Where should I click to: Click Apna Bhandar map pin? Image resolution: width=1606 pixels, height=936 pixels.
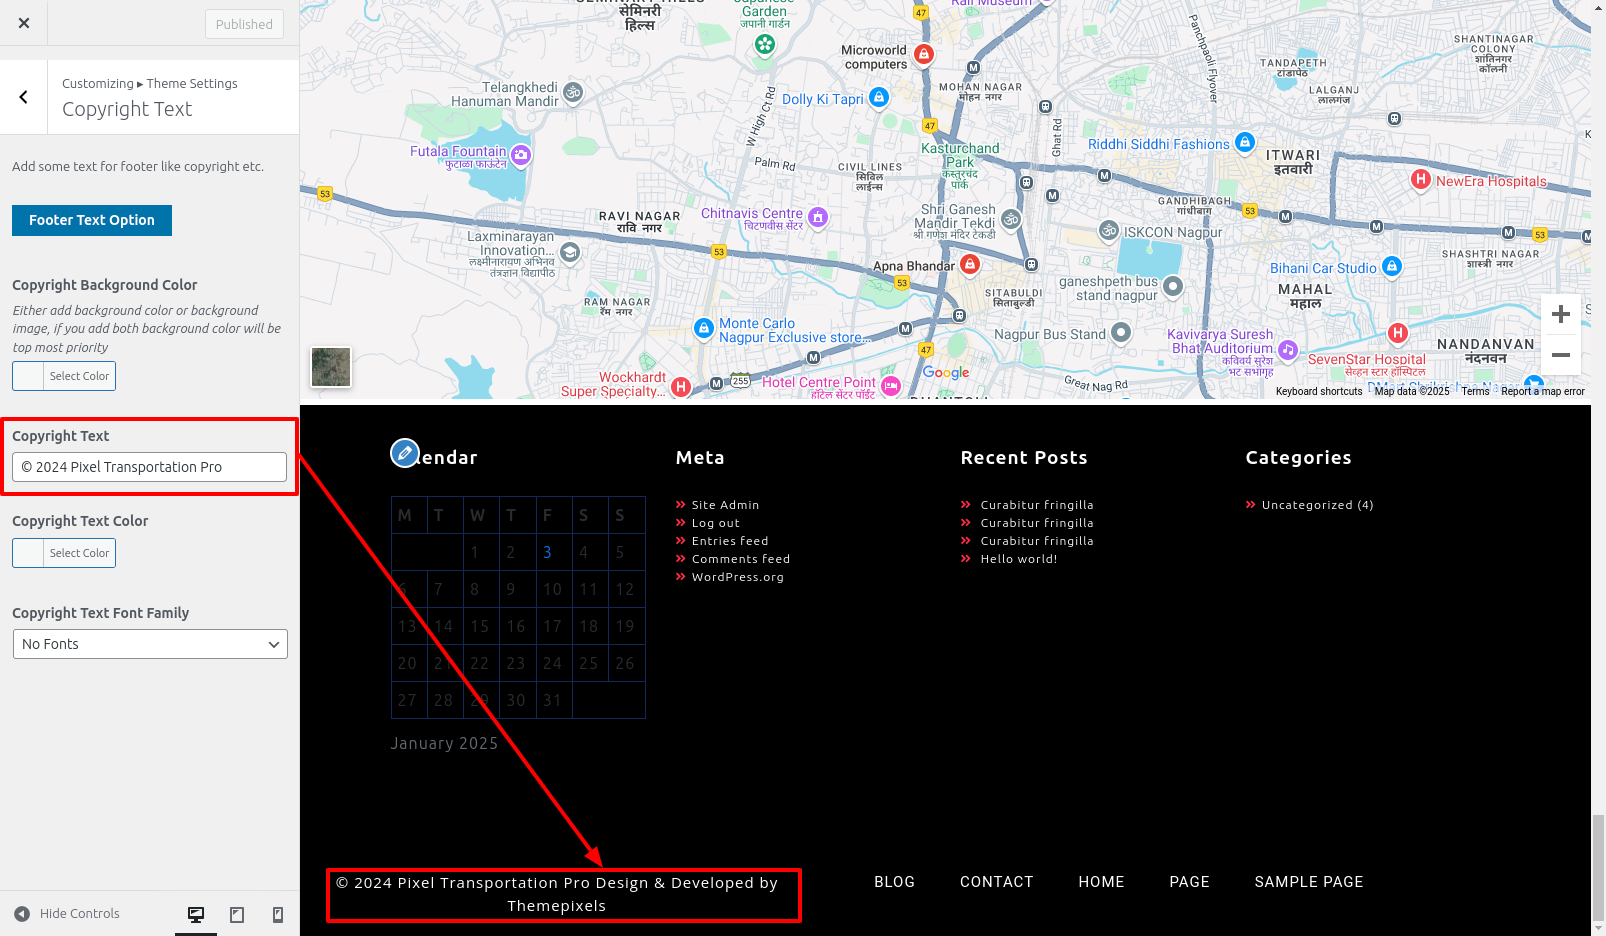pyautogui.click(x=969, y=264)
